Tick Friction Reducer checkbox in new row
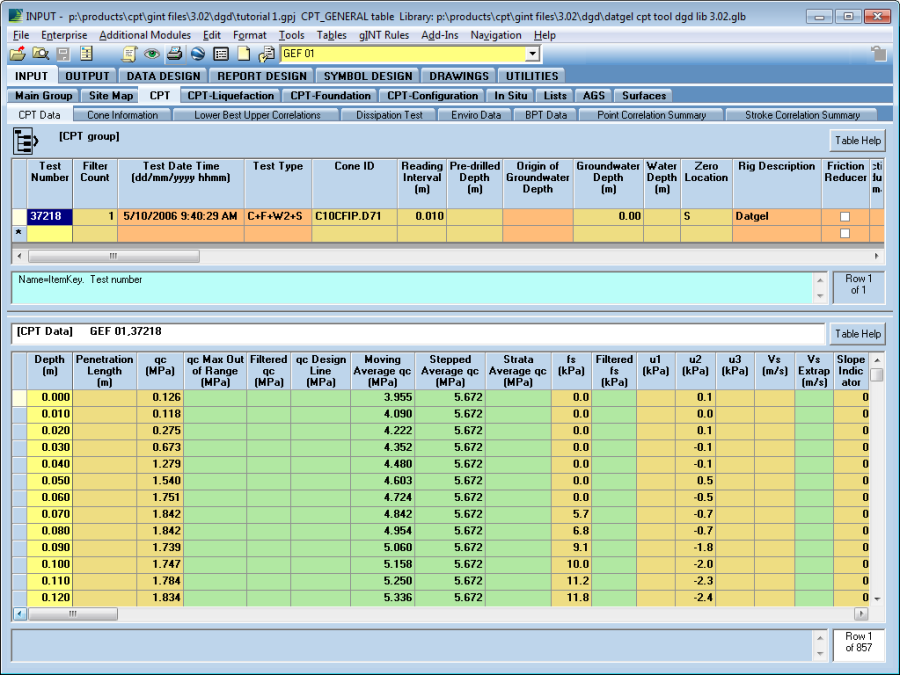The image size is (900, 675). click(846, 233)
